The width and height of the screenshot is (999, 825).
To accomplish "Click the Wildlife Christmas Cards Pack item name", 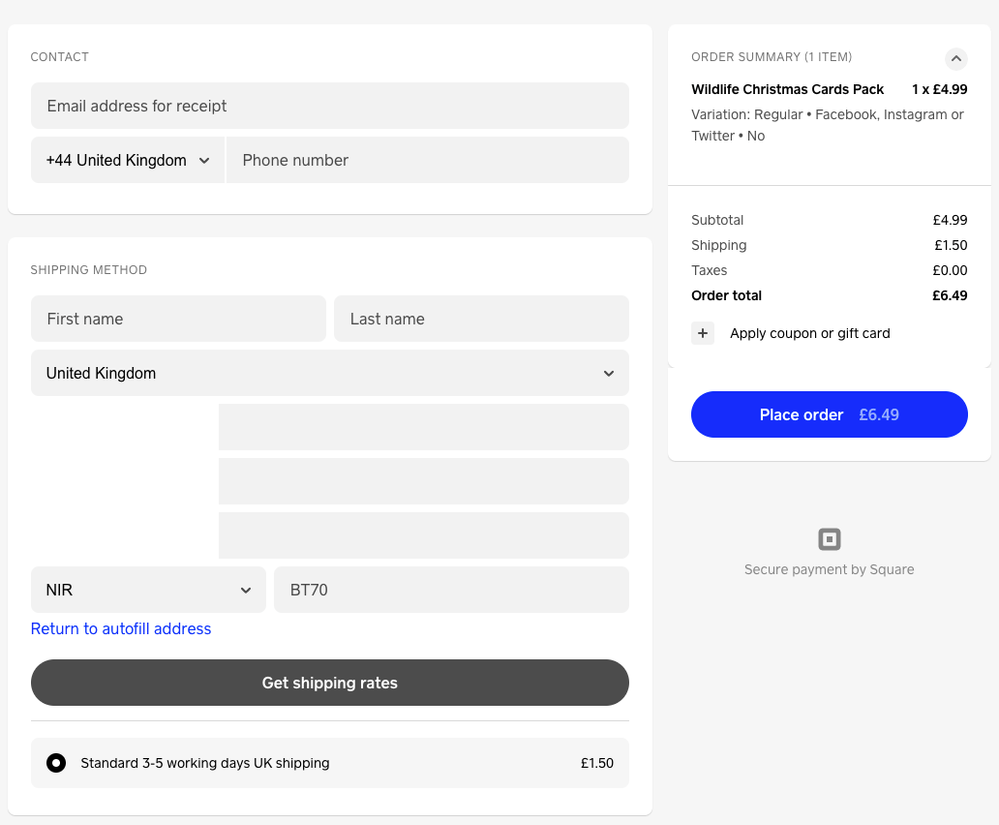I will (x=787, y=89).
